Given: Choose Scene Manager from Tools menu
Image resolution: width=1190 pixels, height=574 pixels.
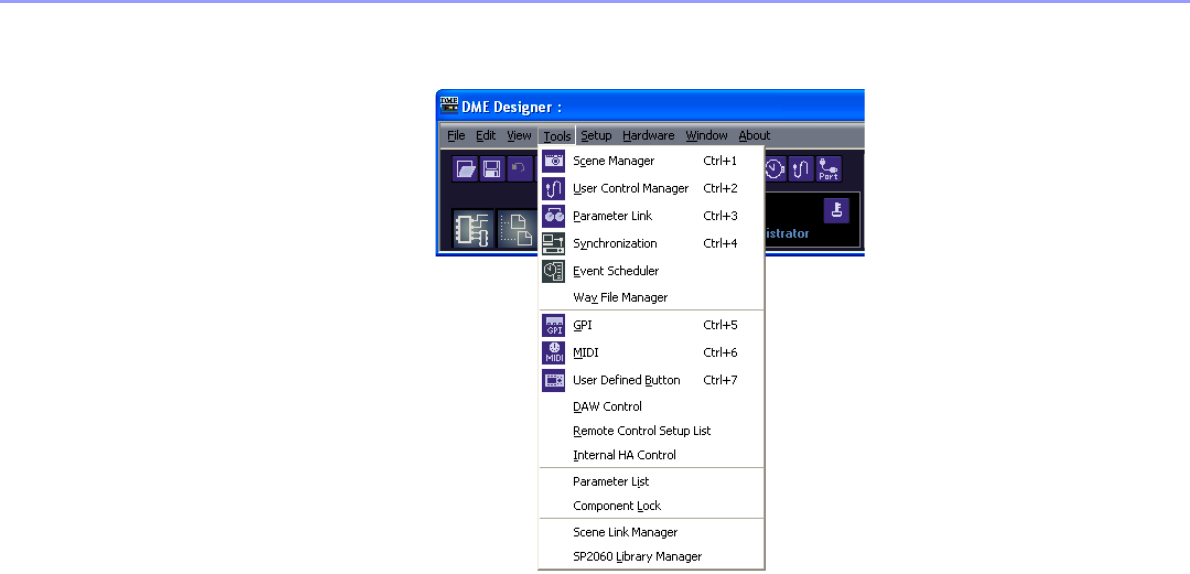Looking at the screenshot, I should pyautogui.click(x=651, y=161).
